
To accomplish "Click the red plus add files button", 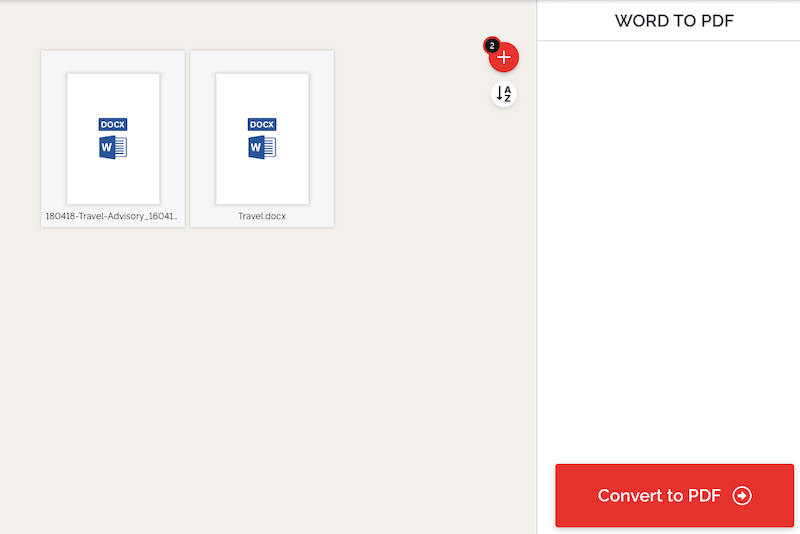I will pyautogui.click(x=504, y=58).
